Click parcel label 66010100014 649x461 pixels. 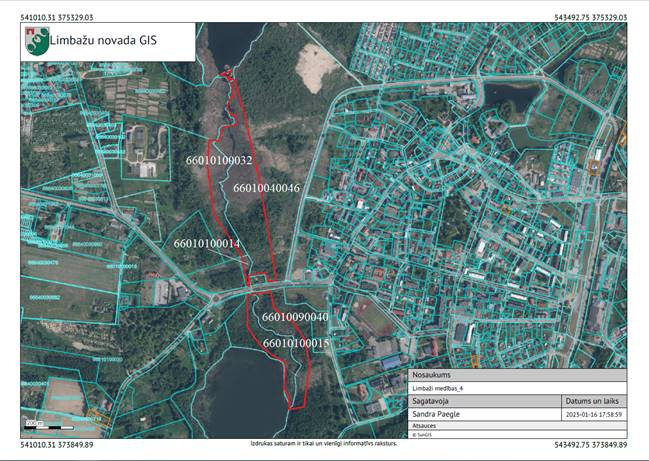pos(207,243)
